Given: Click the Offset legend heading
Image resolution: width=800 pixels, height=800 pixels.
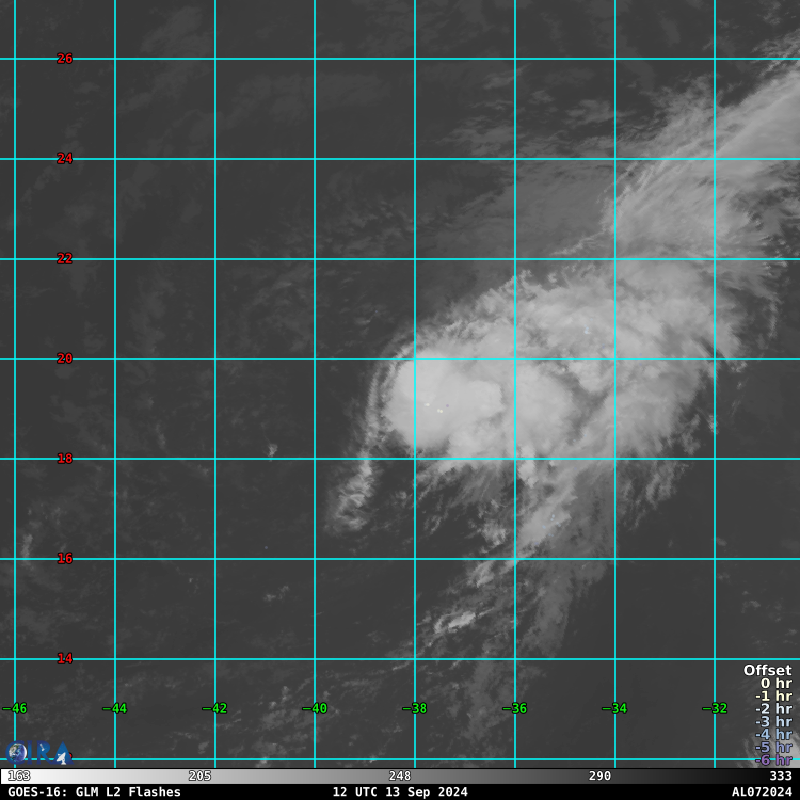Looking at the screenshot, I should tap(767, 671).
